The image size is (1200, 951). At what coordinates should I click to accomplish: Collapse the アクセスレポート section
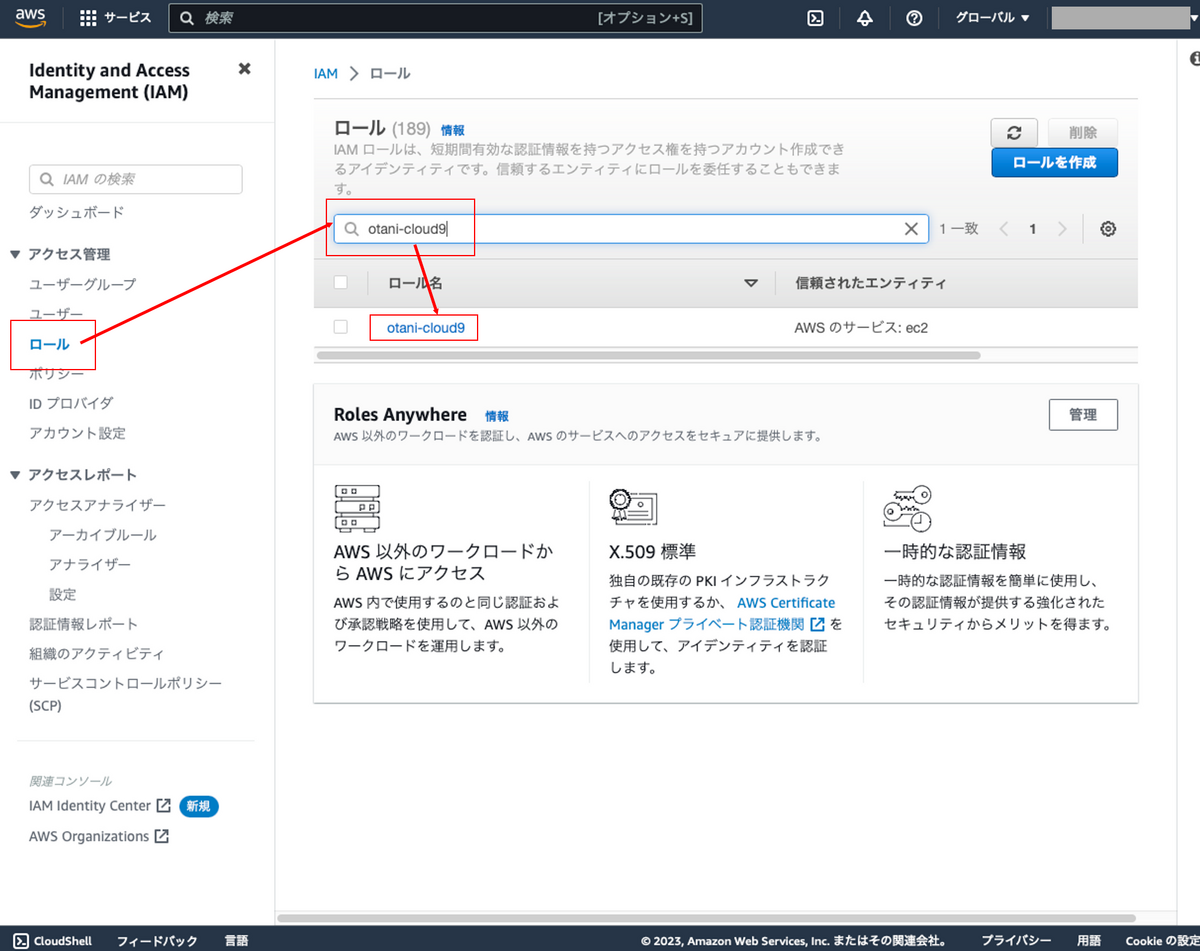15,475
